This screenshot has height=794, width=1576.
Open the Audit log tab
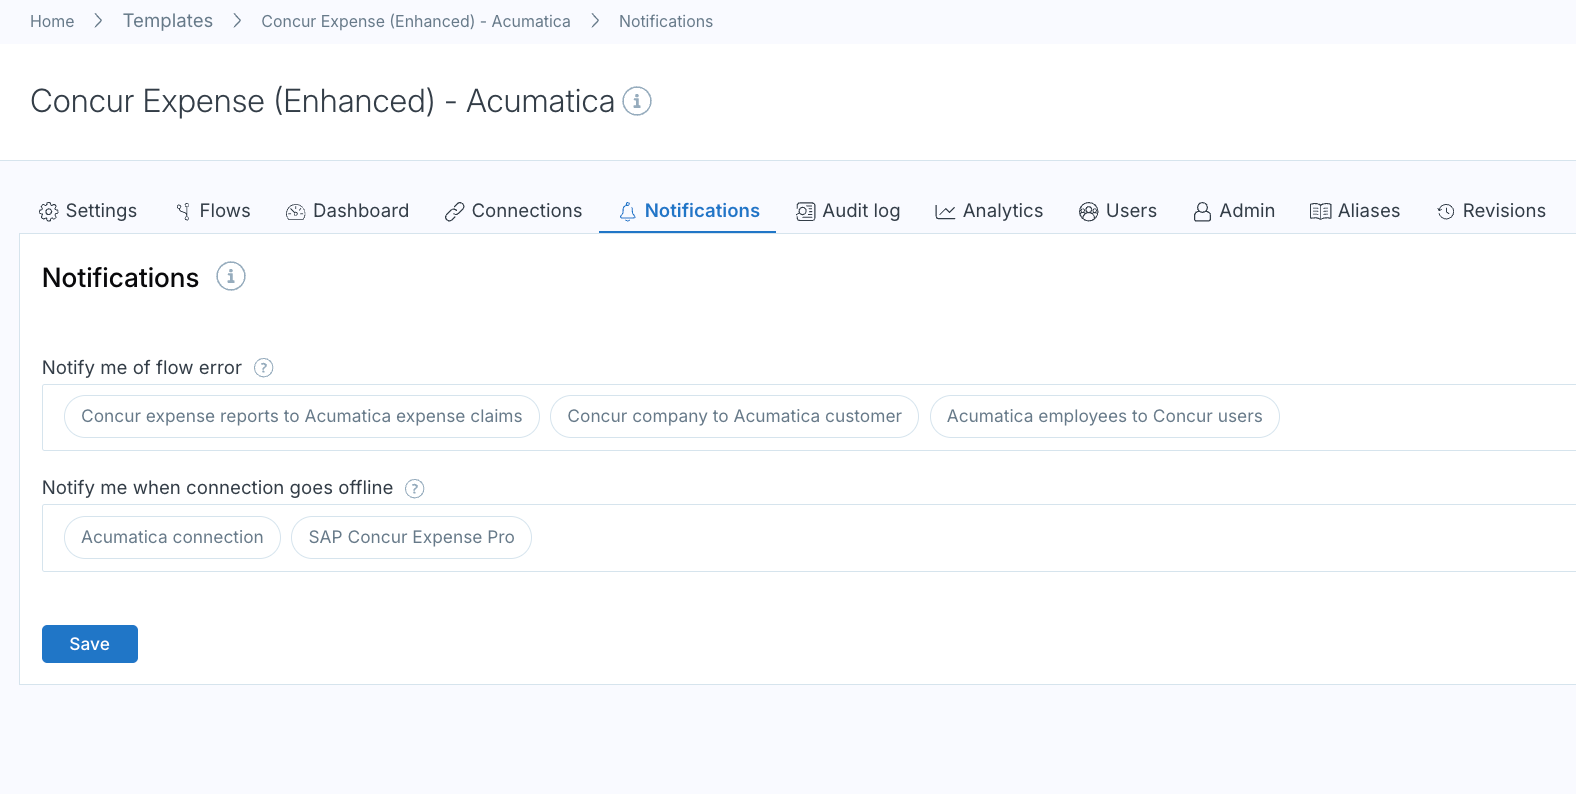click(848, 211)
